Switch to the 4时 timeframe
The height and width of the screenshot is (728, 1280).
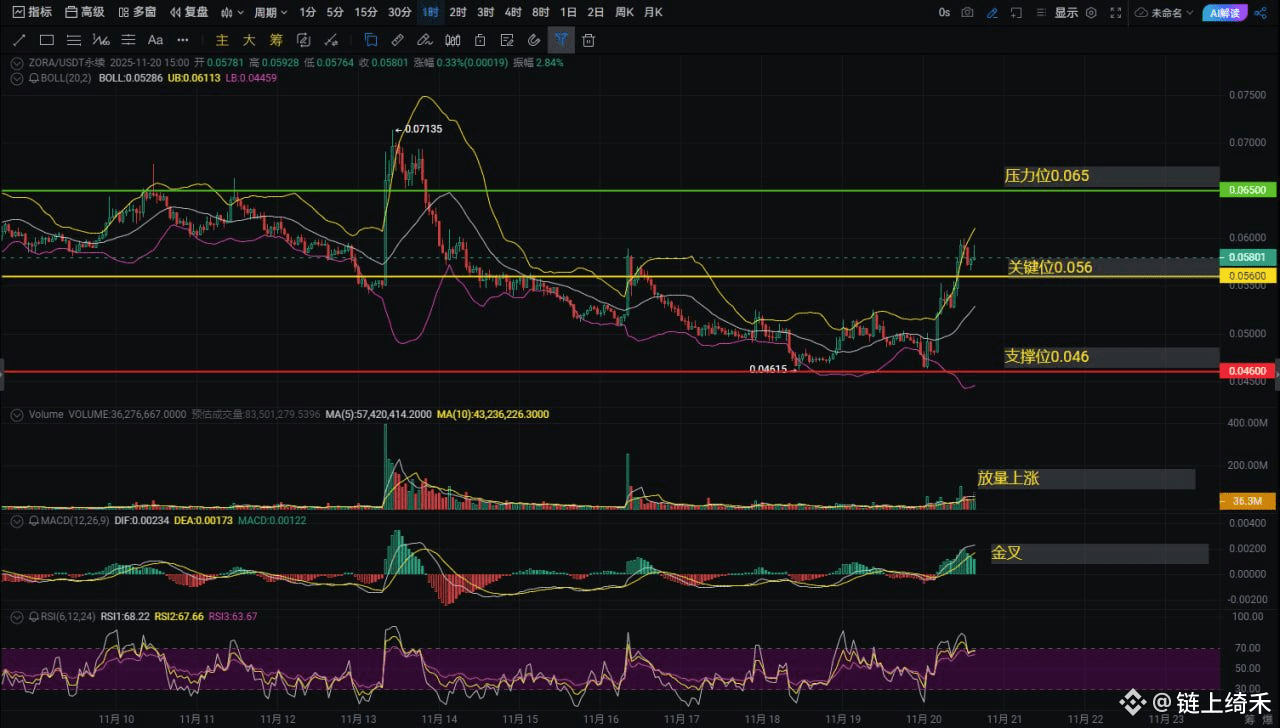pos(513,12)
